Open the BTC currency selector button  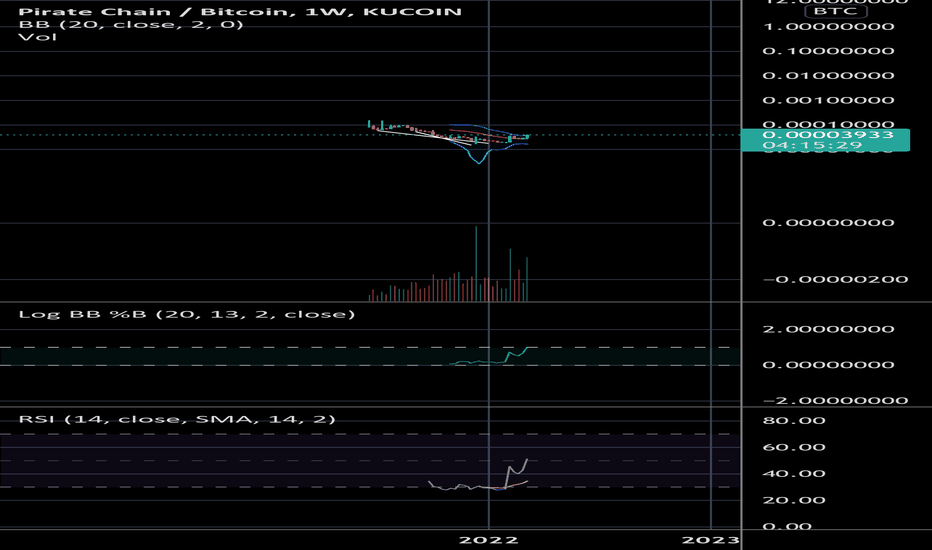tap(835, 11)
